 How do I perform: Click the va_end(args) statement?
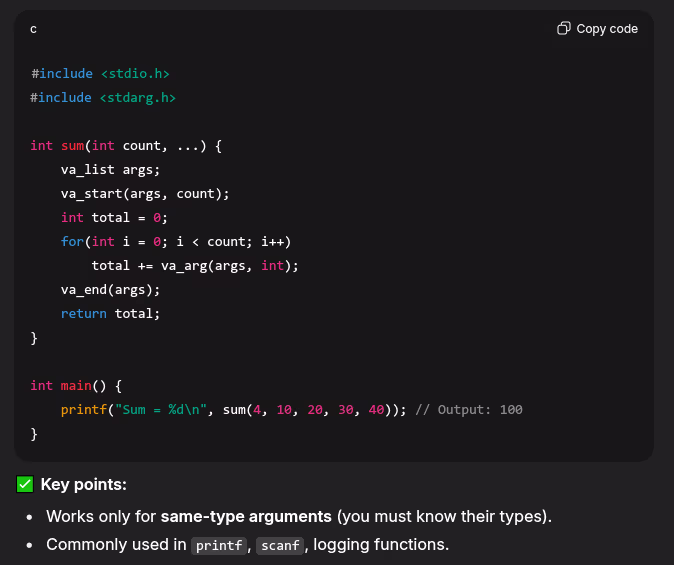(x=110, y=290)
